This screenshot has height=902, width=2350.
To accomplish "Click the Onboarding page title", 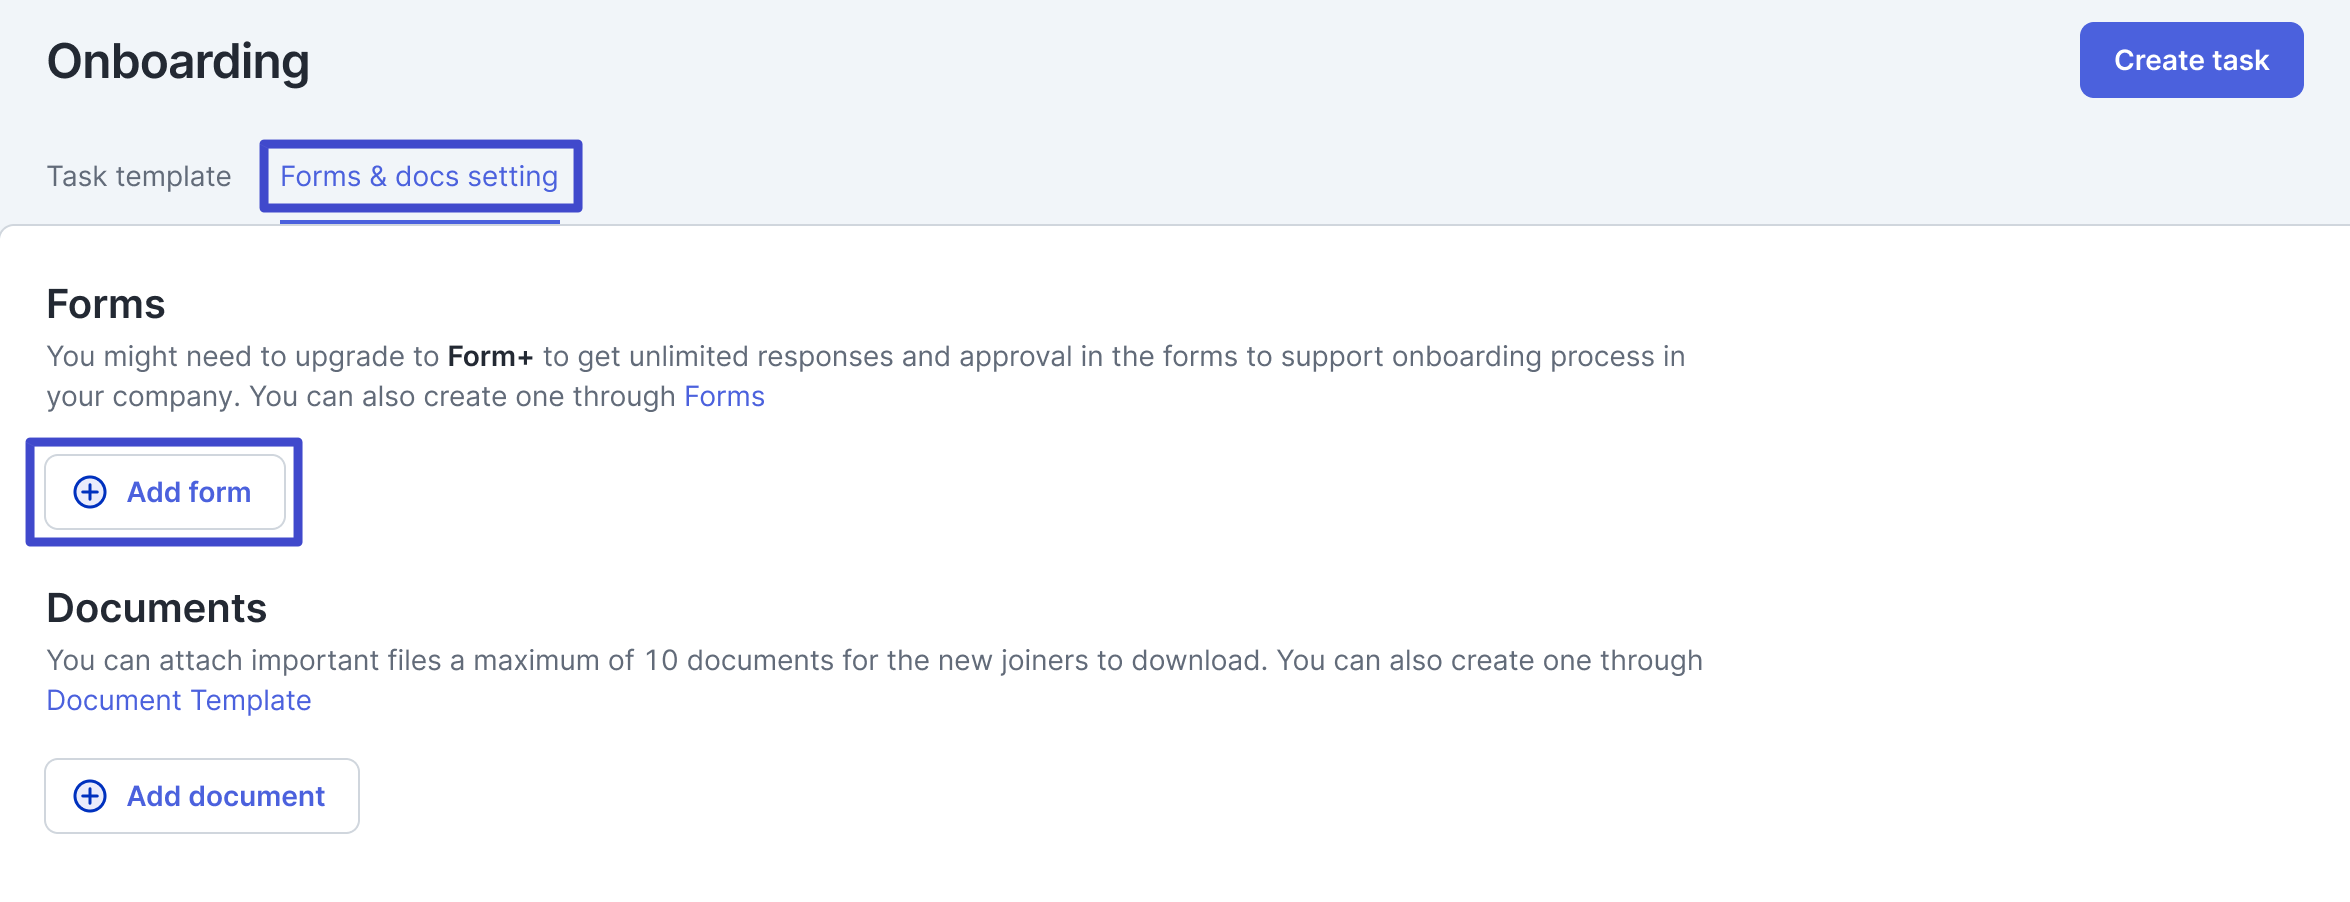I will tap(178, 62).
